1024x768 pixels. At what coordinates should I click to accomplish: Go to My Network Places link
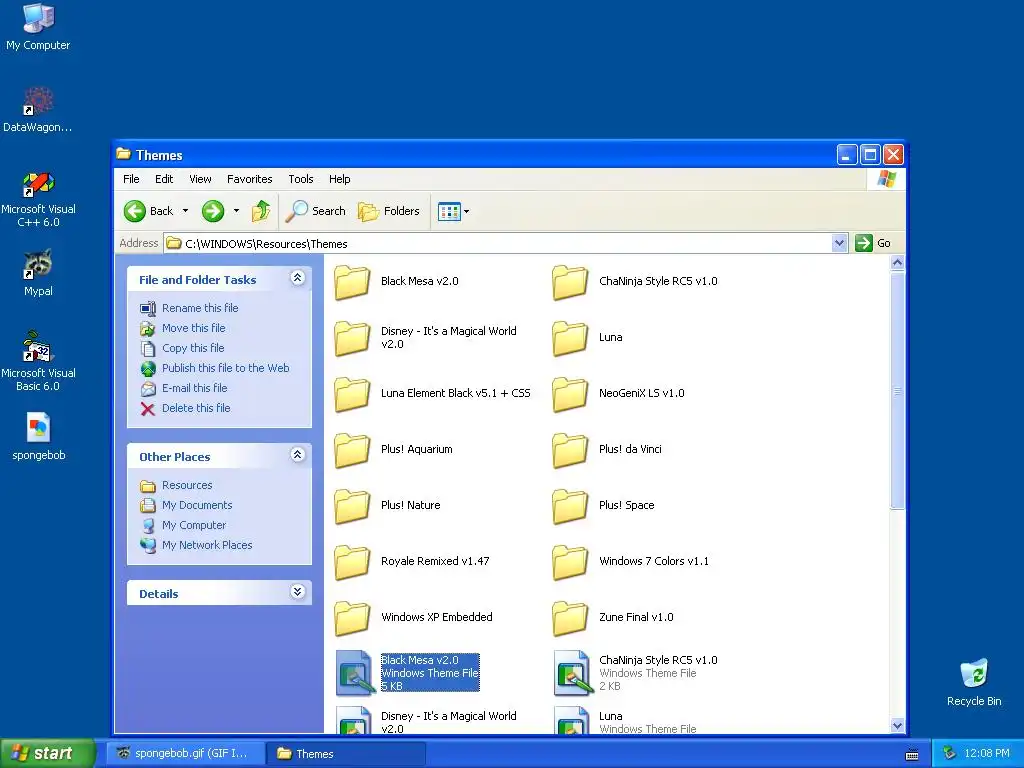pyautogui.click(x=207, y=545)
